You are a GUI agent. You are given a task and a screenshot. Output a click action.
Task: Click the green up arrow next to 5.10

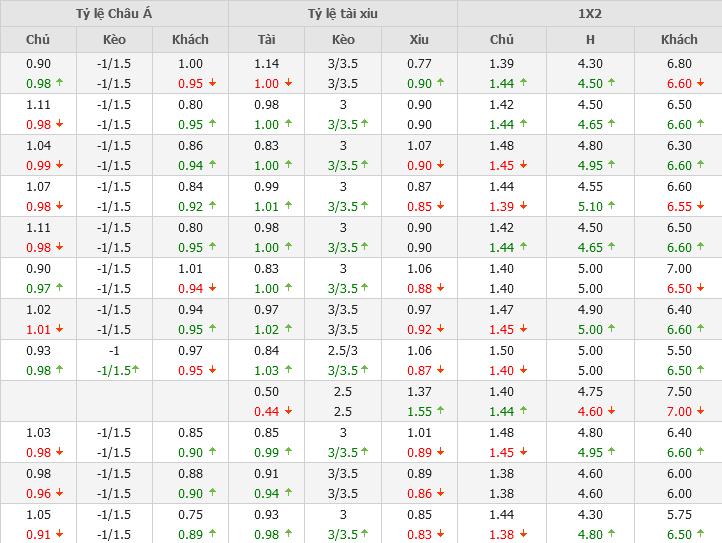[612, 206]
